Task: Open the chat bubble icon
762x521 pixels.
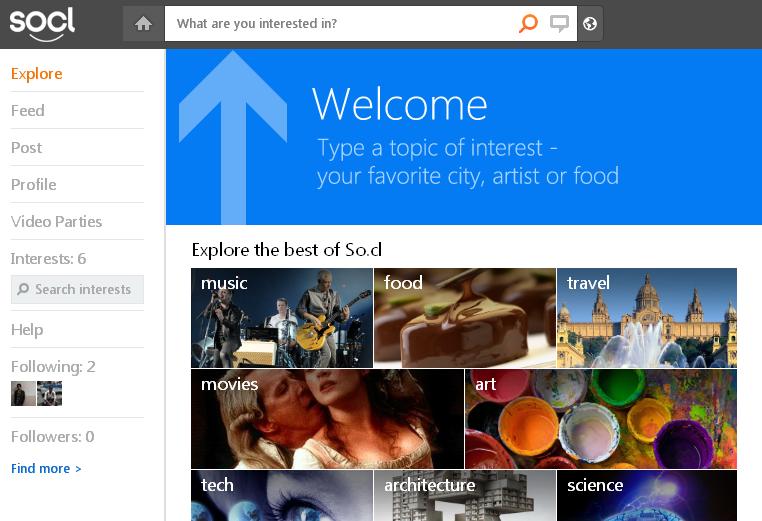Action: coord(559,24)
